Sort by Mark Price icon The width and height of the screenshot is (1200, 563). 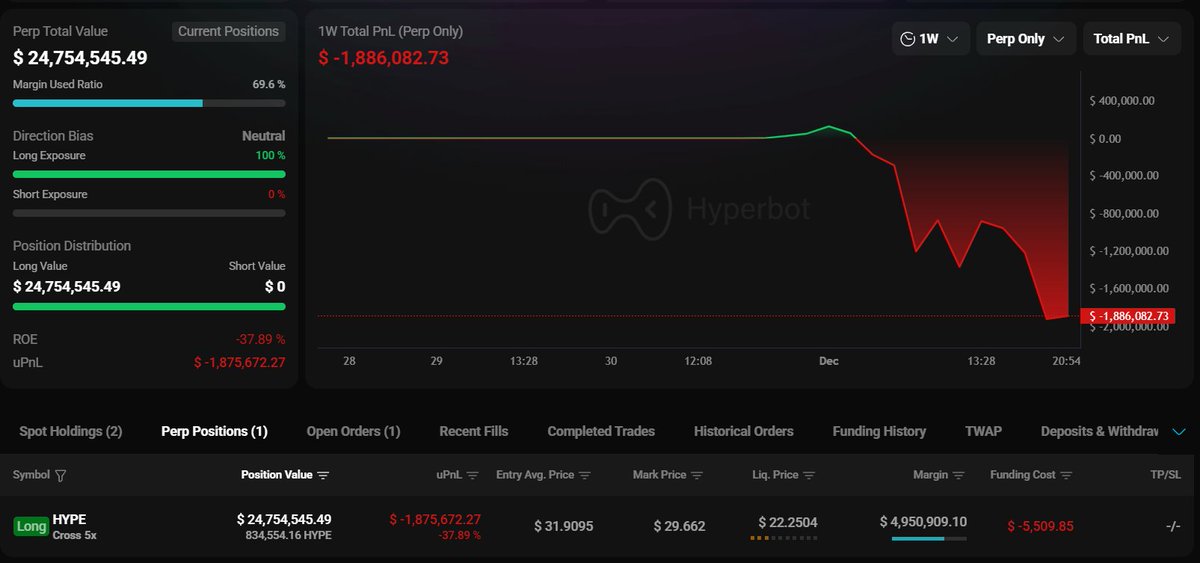point(697,475)
